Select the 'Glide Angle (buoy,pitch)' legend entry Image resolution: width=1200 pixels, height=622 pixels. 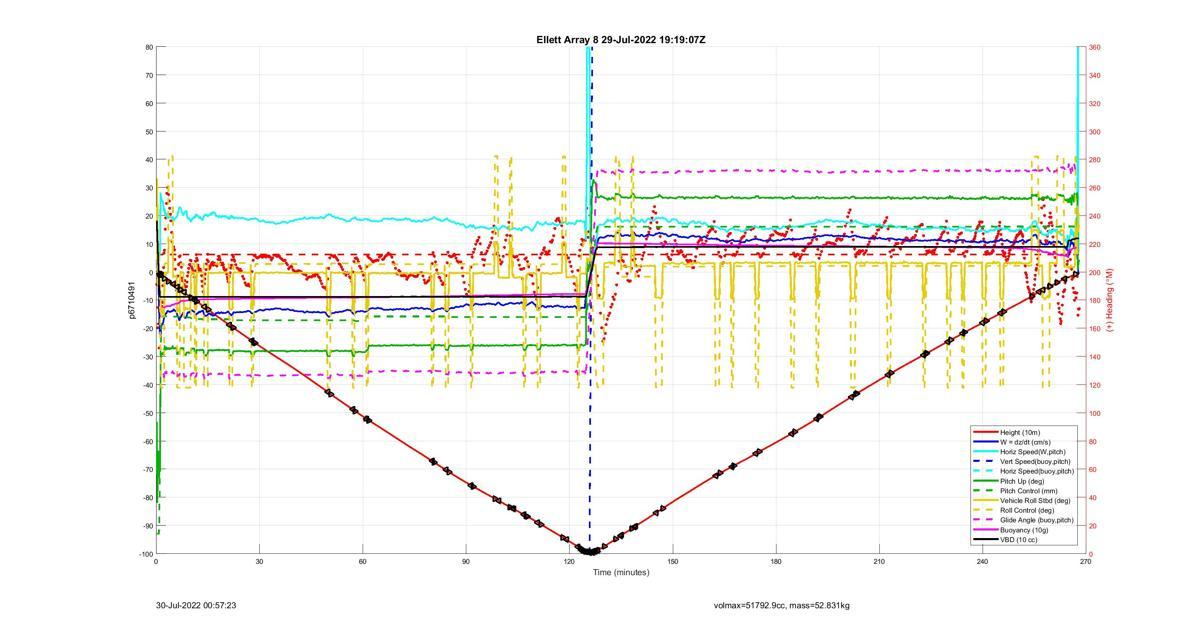click(1037, 520)
